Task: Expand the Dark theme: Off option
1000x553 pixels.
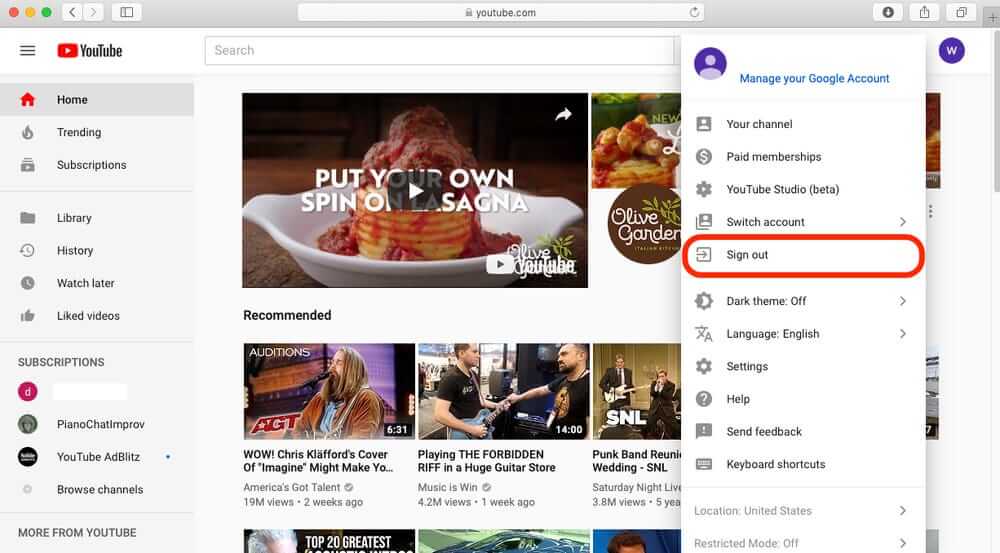Action: (x=800, y=301)
